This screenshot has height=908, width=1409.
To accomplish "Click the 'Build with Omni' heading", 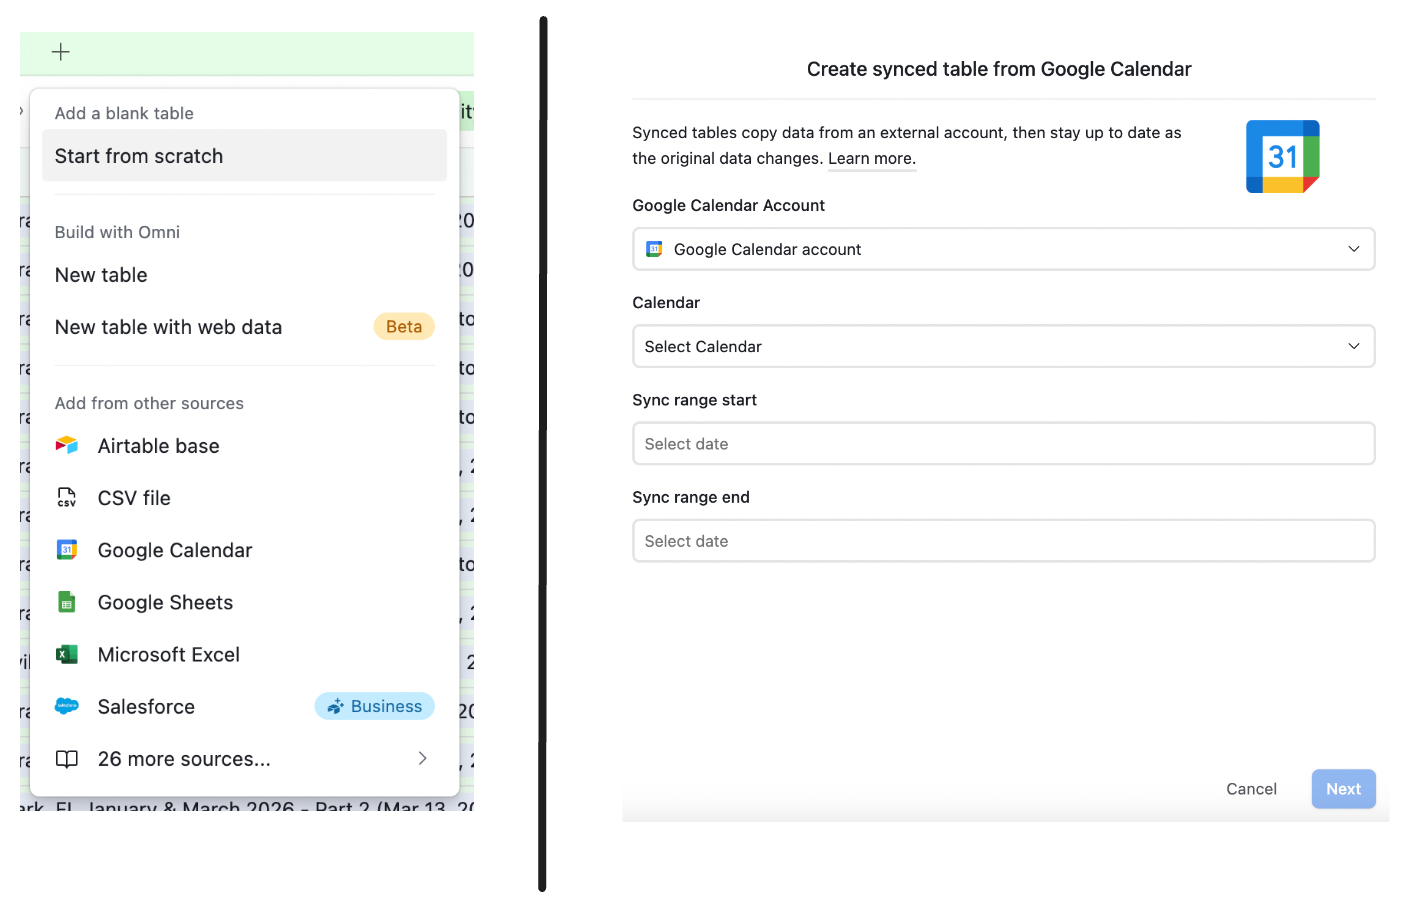I will 117,232.
